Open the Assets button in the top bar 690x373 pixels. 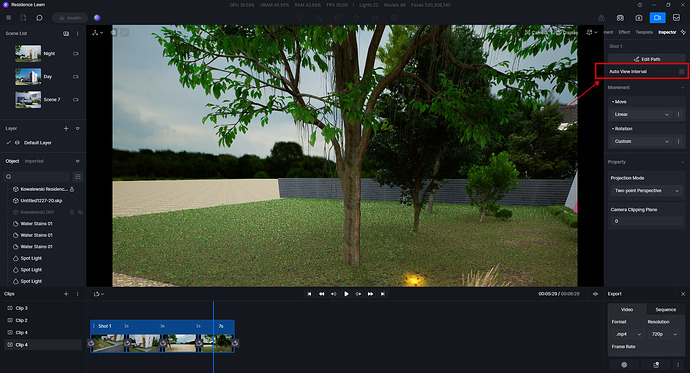(x=70, y=18)
